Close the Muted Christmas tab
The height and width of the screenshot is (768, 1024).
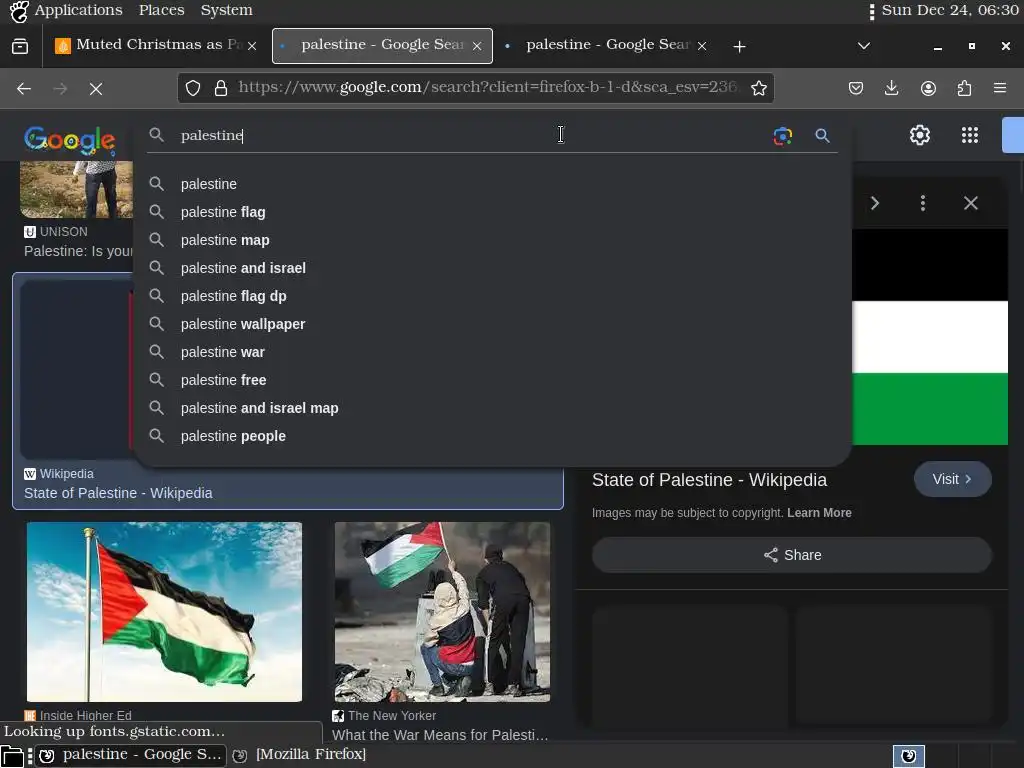251,46
